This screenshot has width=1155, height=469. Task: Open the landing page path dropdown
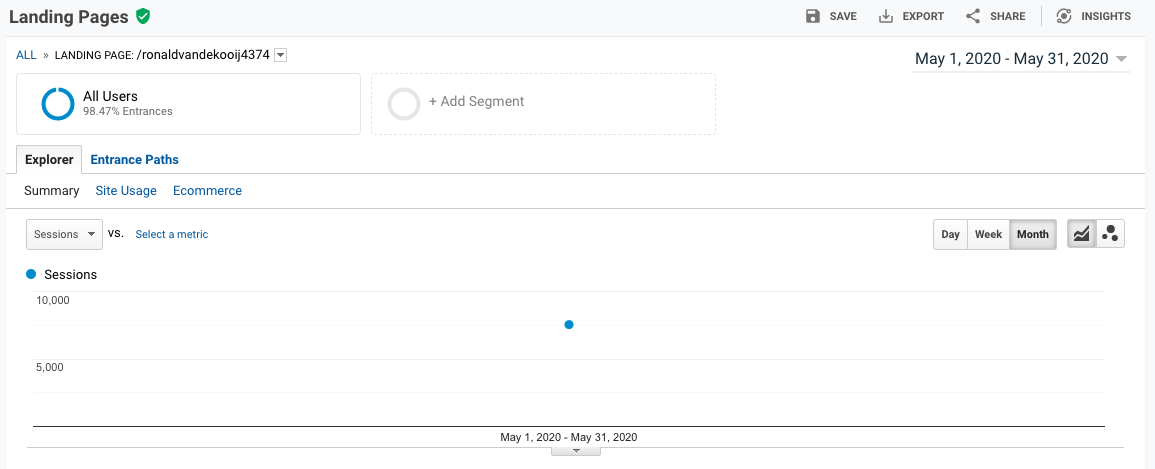[x=281, y=55]
